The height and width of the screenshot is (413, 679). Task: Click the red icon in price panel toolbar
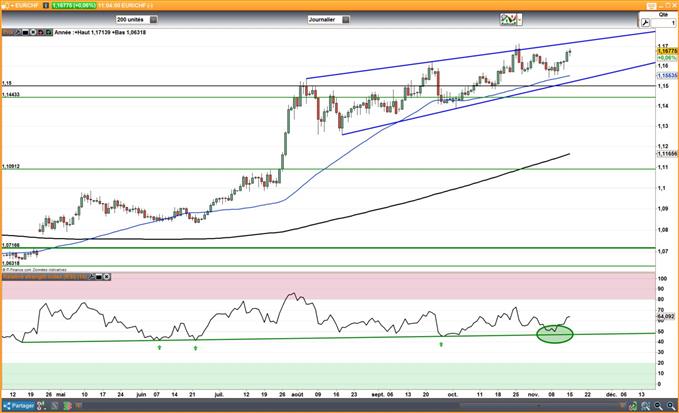point(41,32)
